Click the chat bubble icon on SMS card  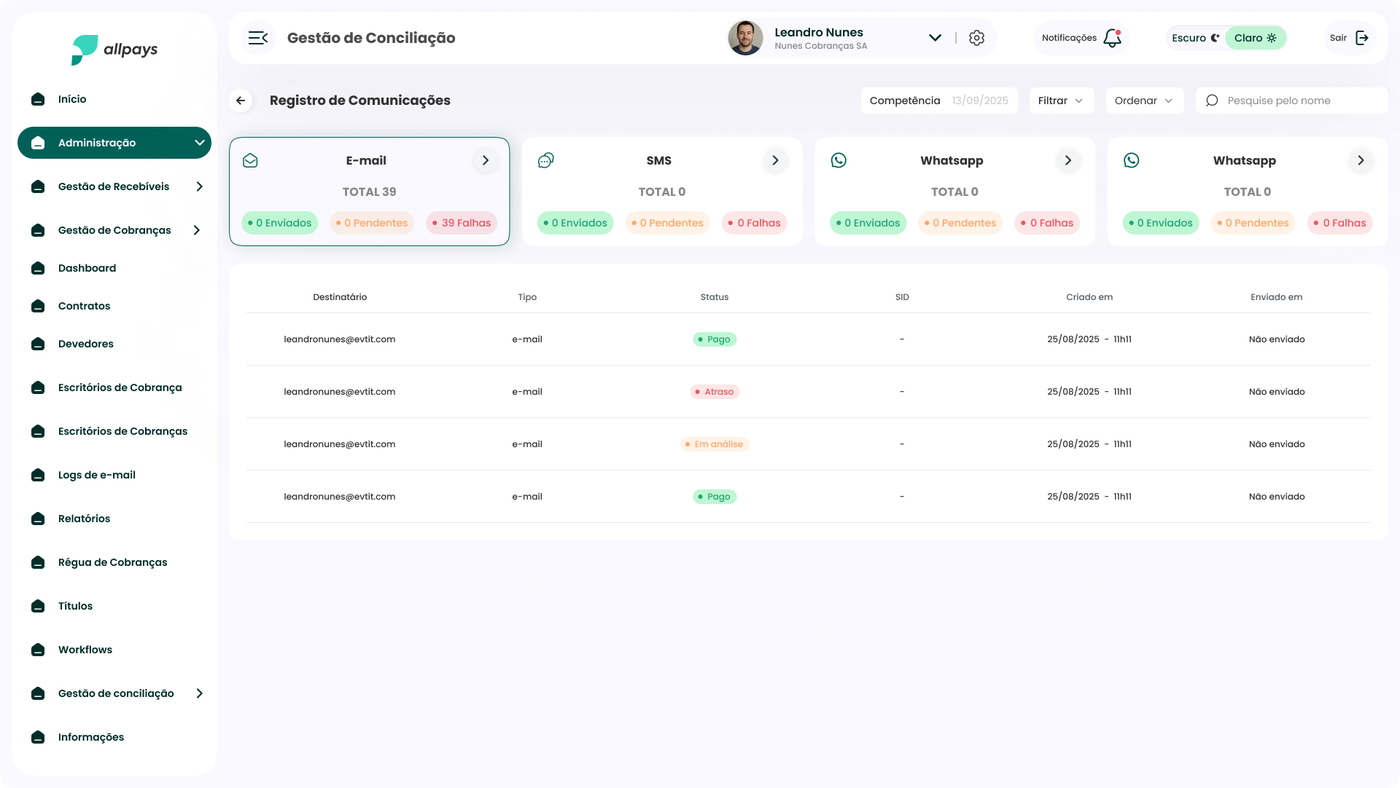pyautogui.click(x=546, y=160)
